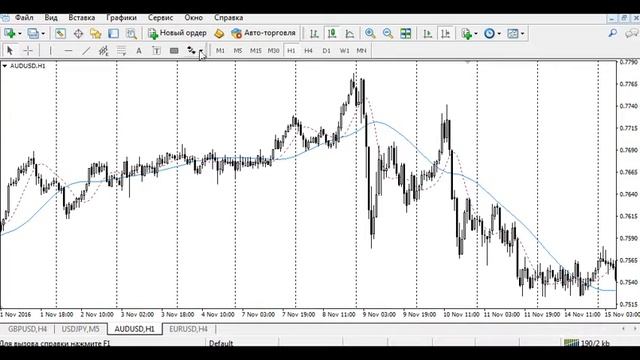Select the H1 timeframe button
This screenshot has height=360, width=640.
coord(291,51)
